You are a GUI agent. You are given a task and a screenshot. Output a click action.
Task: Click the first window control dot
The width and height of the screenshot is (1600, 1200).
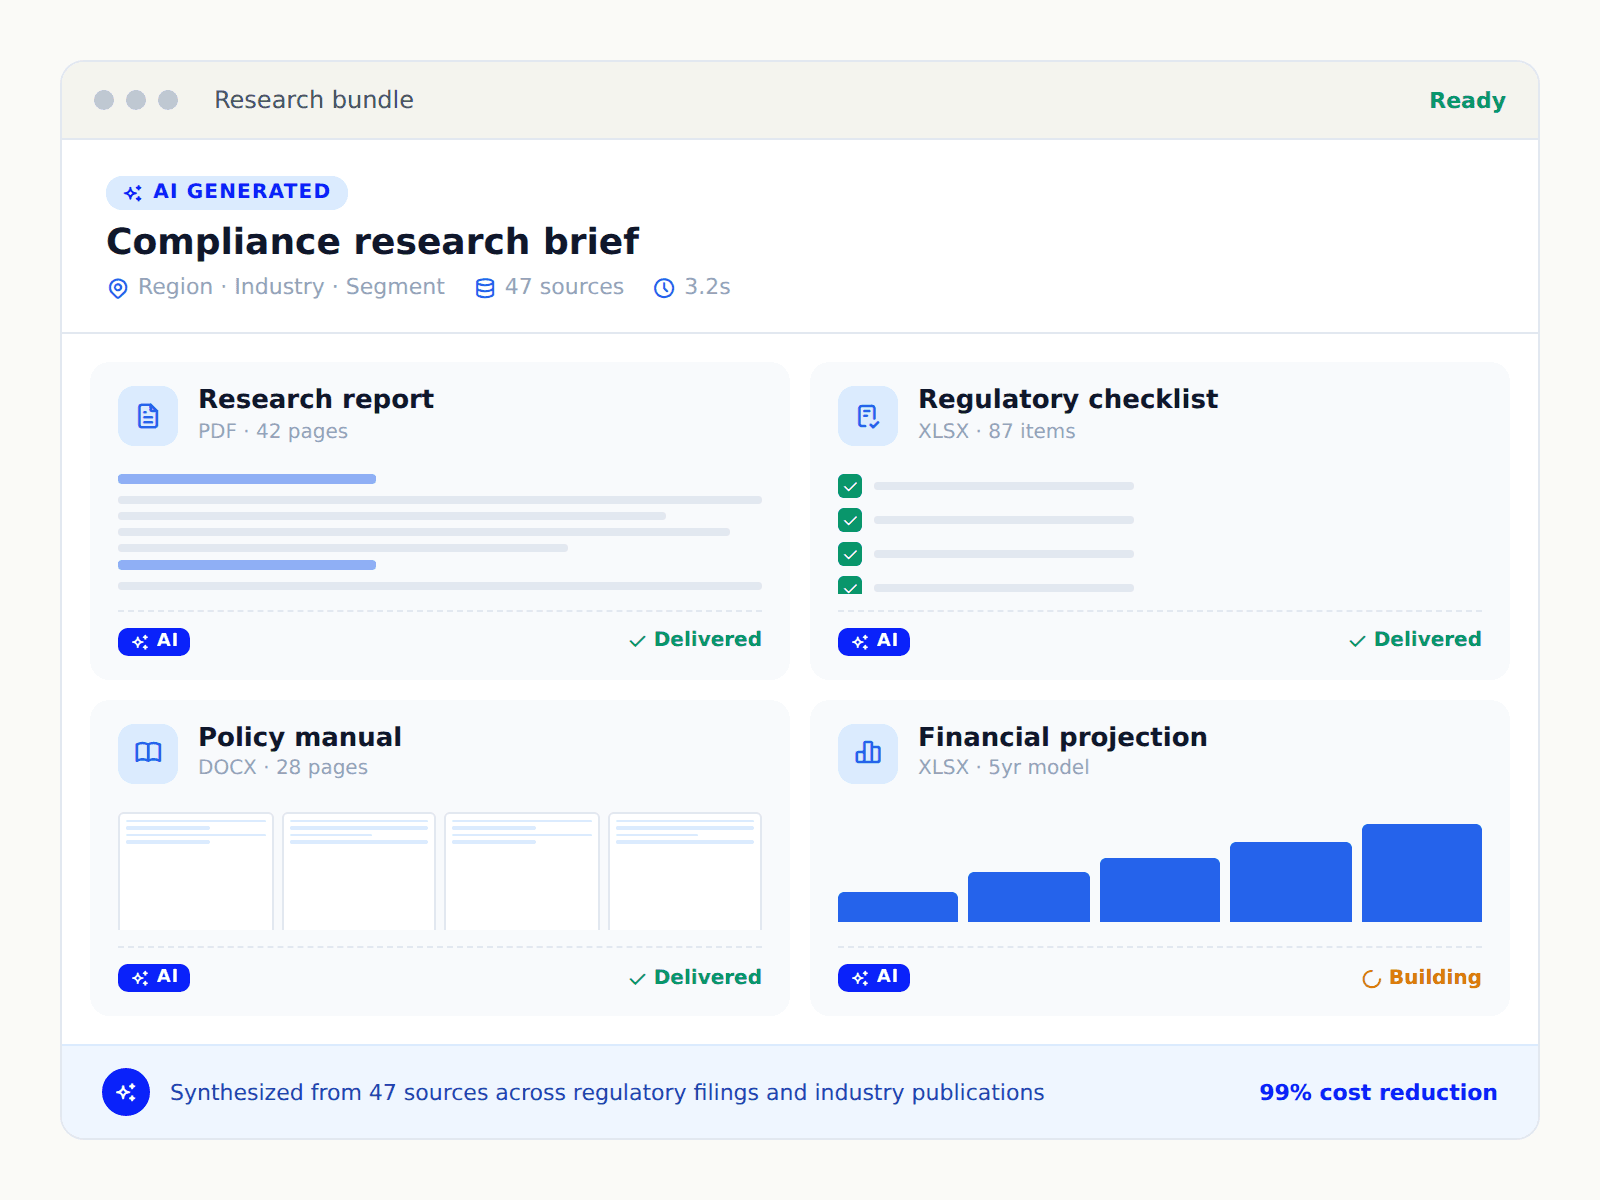(104, 100)
